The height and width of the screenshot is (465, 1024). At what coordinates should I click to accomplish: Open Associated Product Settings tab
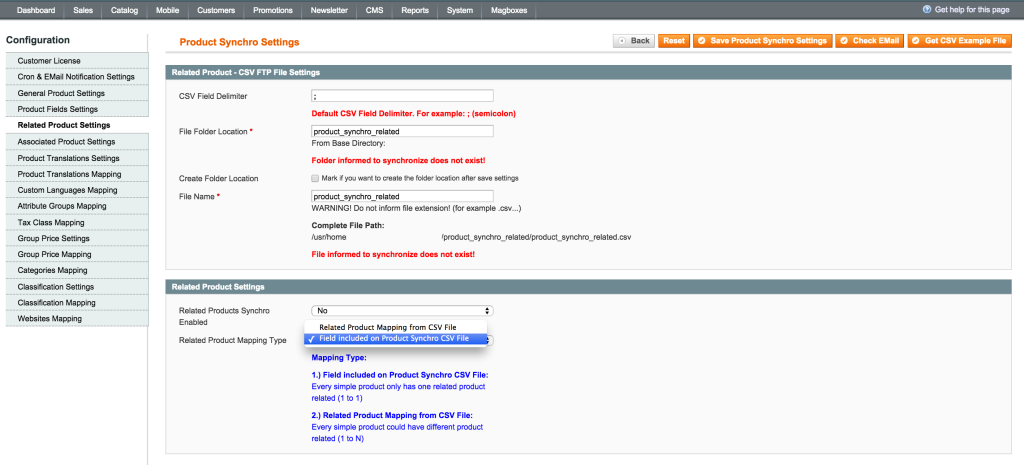(77, 142)
